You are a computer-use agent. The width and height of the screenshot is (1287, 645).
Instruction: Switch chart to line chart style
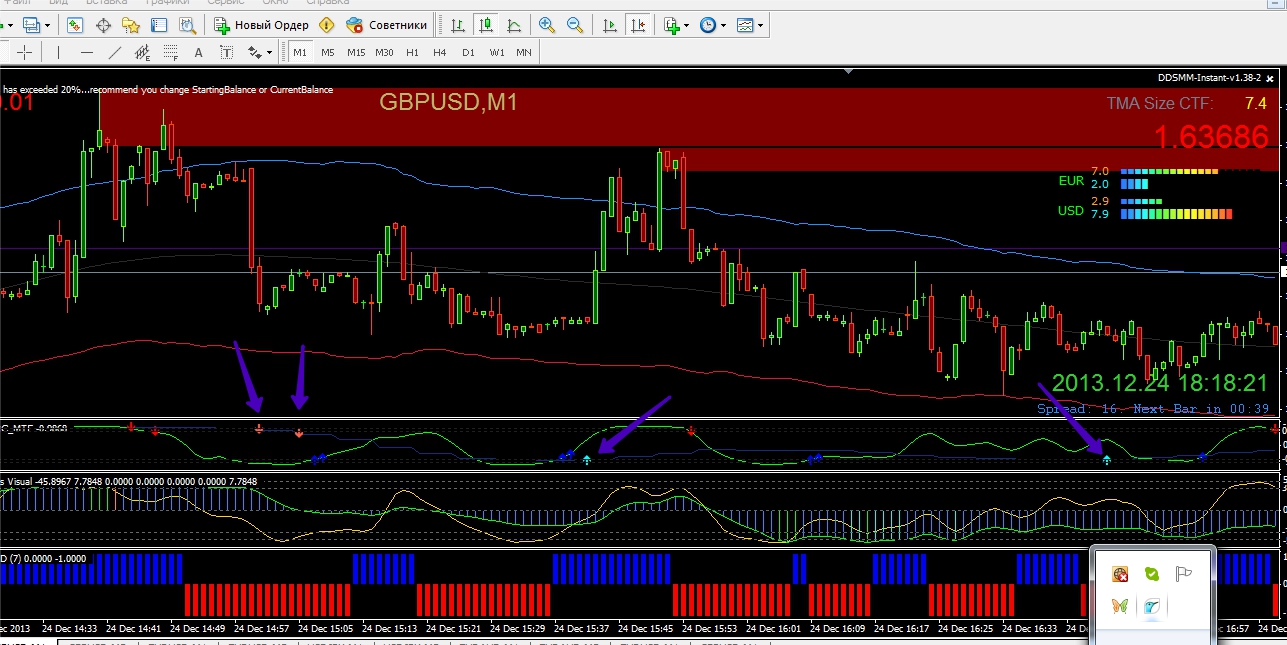point(513,25)
